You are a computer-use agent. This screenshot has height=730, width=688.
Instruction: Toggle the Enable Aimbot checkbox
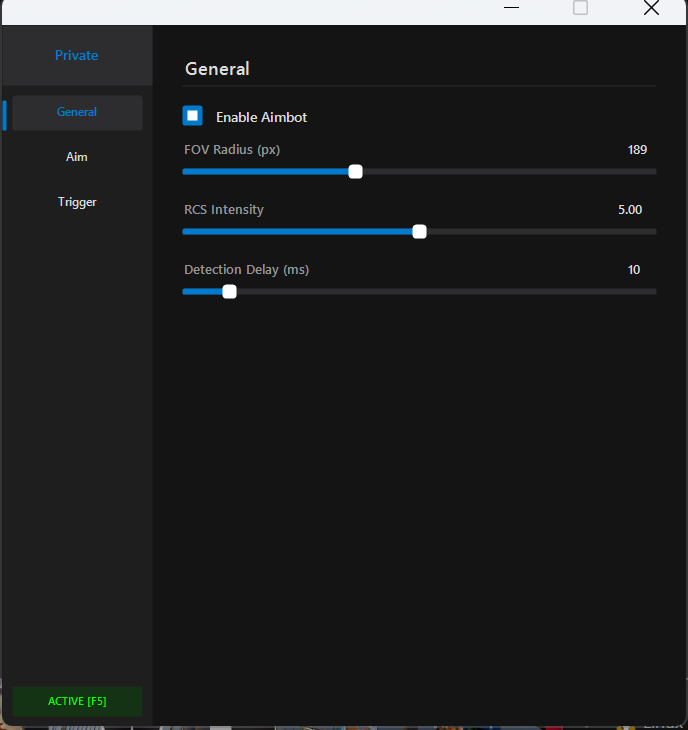point(192,116)
